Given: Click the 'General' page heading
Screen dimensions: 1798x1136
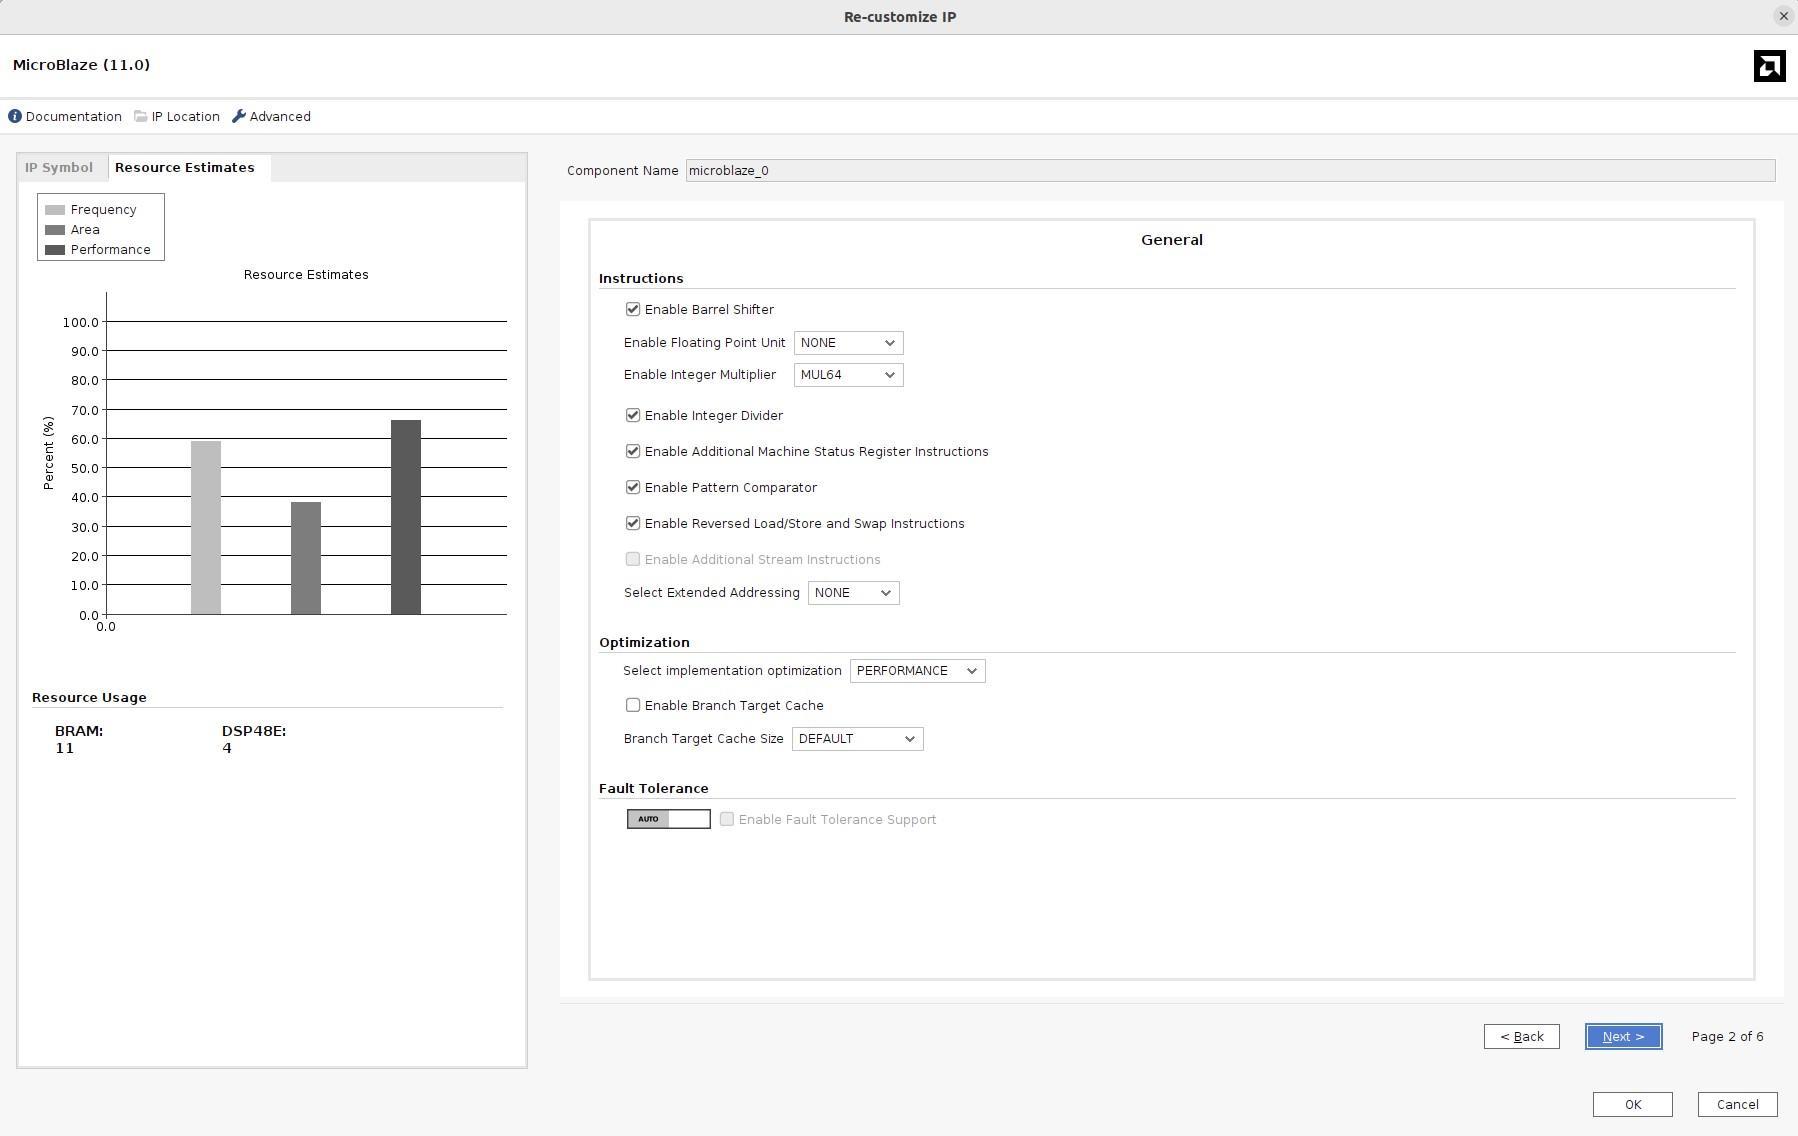Looking at the screenshot, I should [x=1172, y=240].
